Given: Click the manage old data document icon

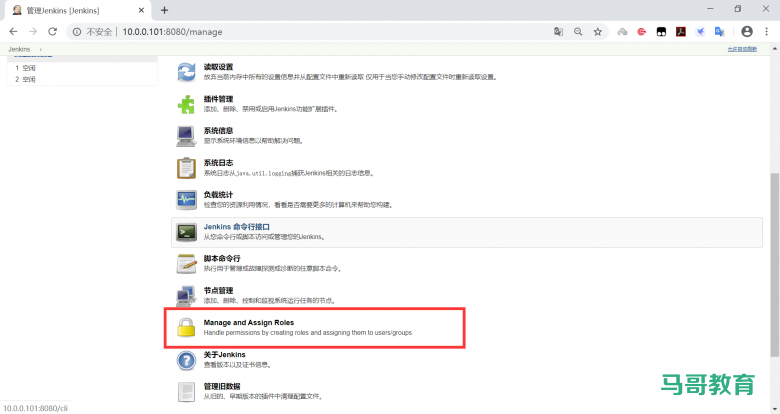Looking at the screenshot, I should pyautogui.click(x=187, y=392).
